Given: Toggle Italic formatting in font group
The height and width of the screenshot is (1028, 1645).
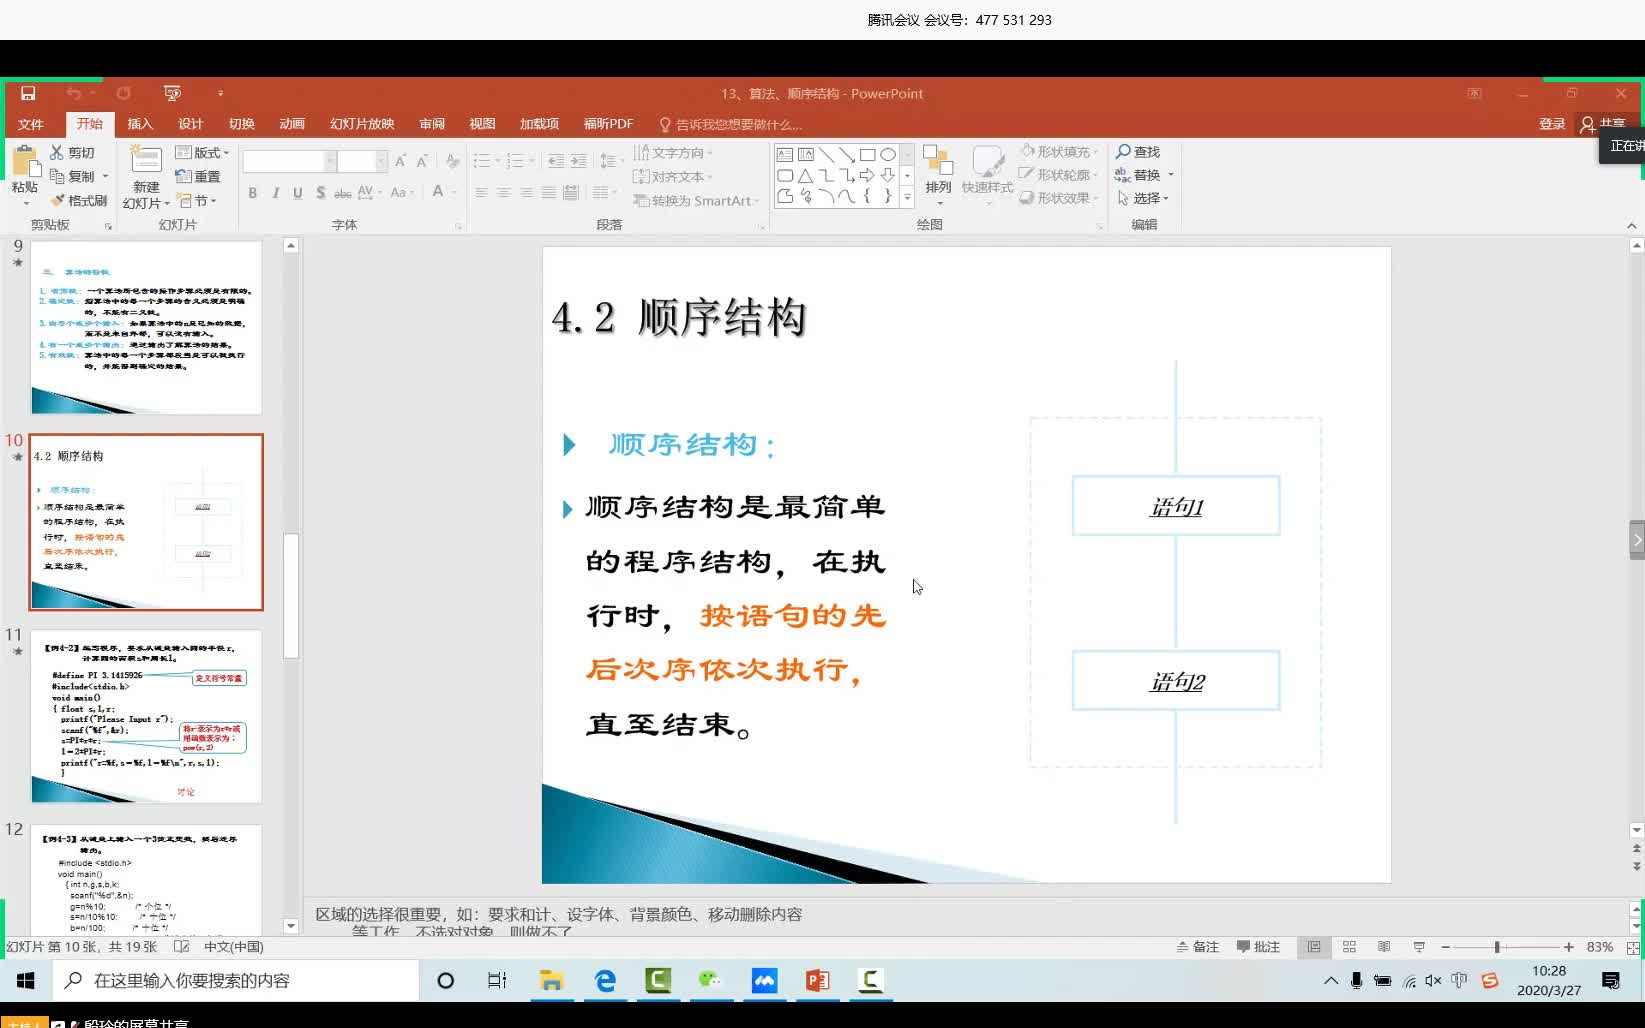Looking at the screenshot, I should 275,193.
